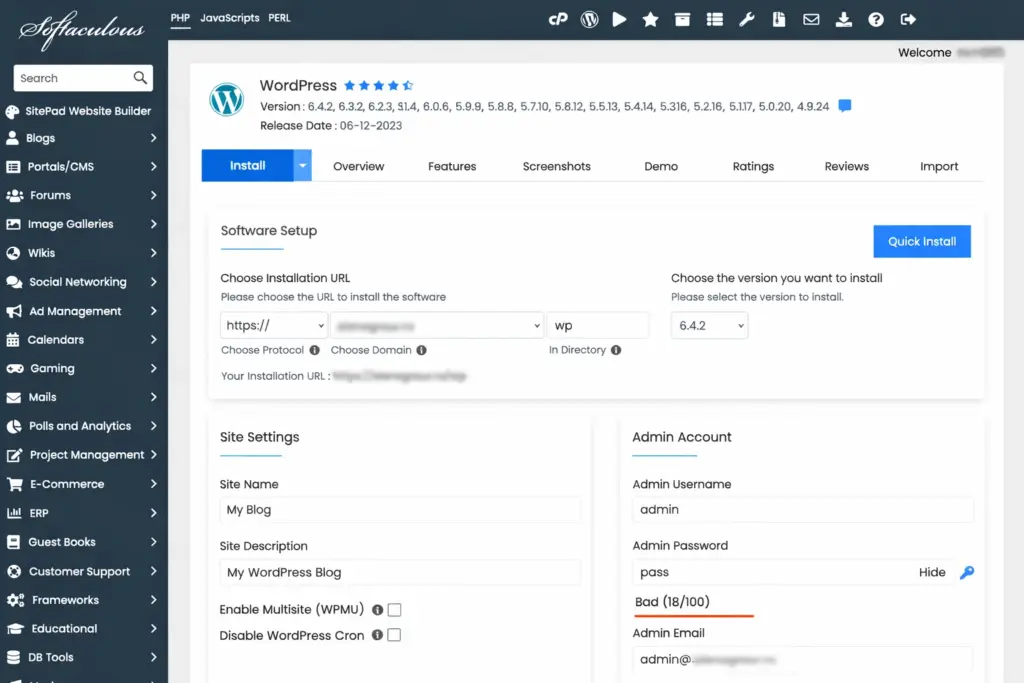Click the help question mark icon
This screenshot has height=683, width=1024.
876,19
